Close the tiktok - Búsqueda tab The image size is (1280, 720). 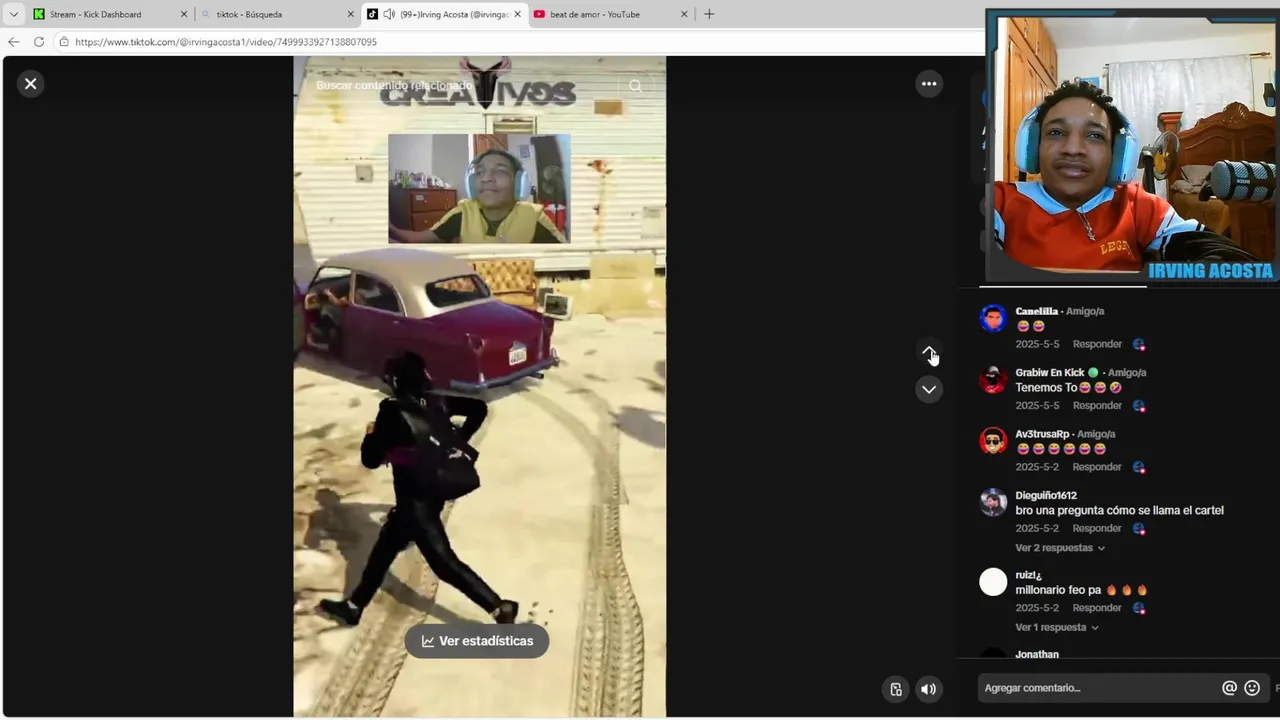tap(351, 14)
